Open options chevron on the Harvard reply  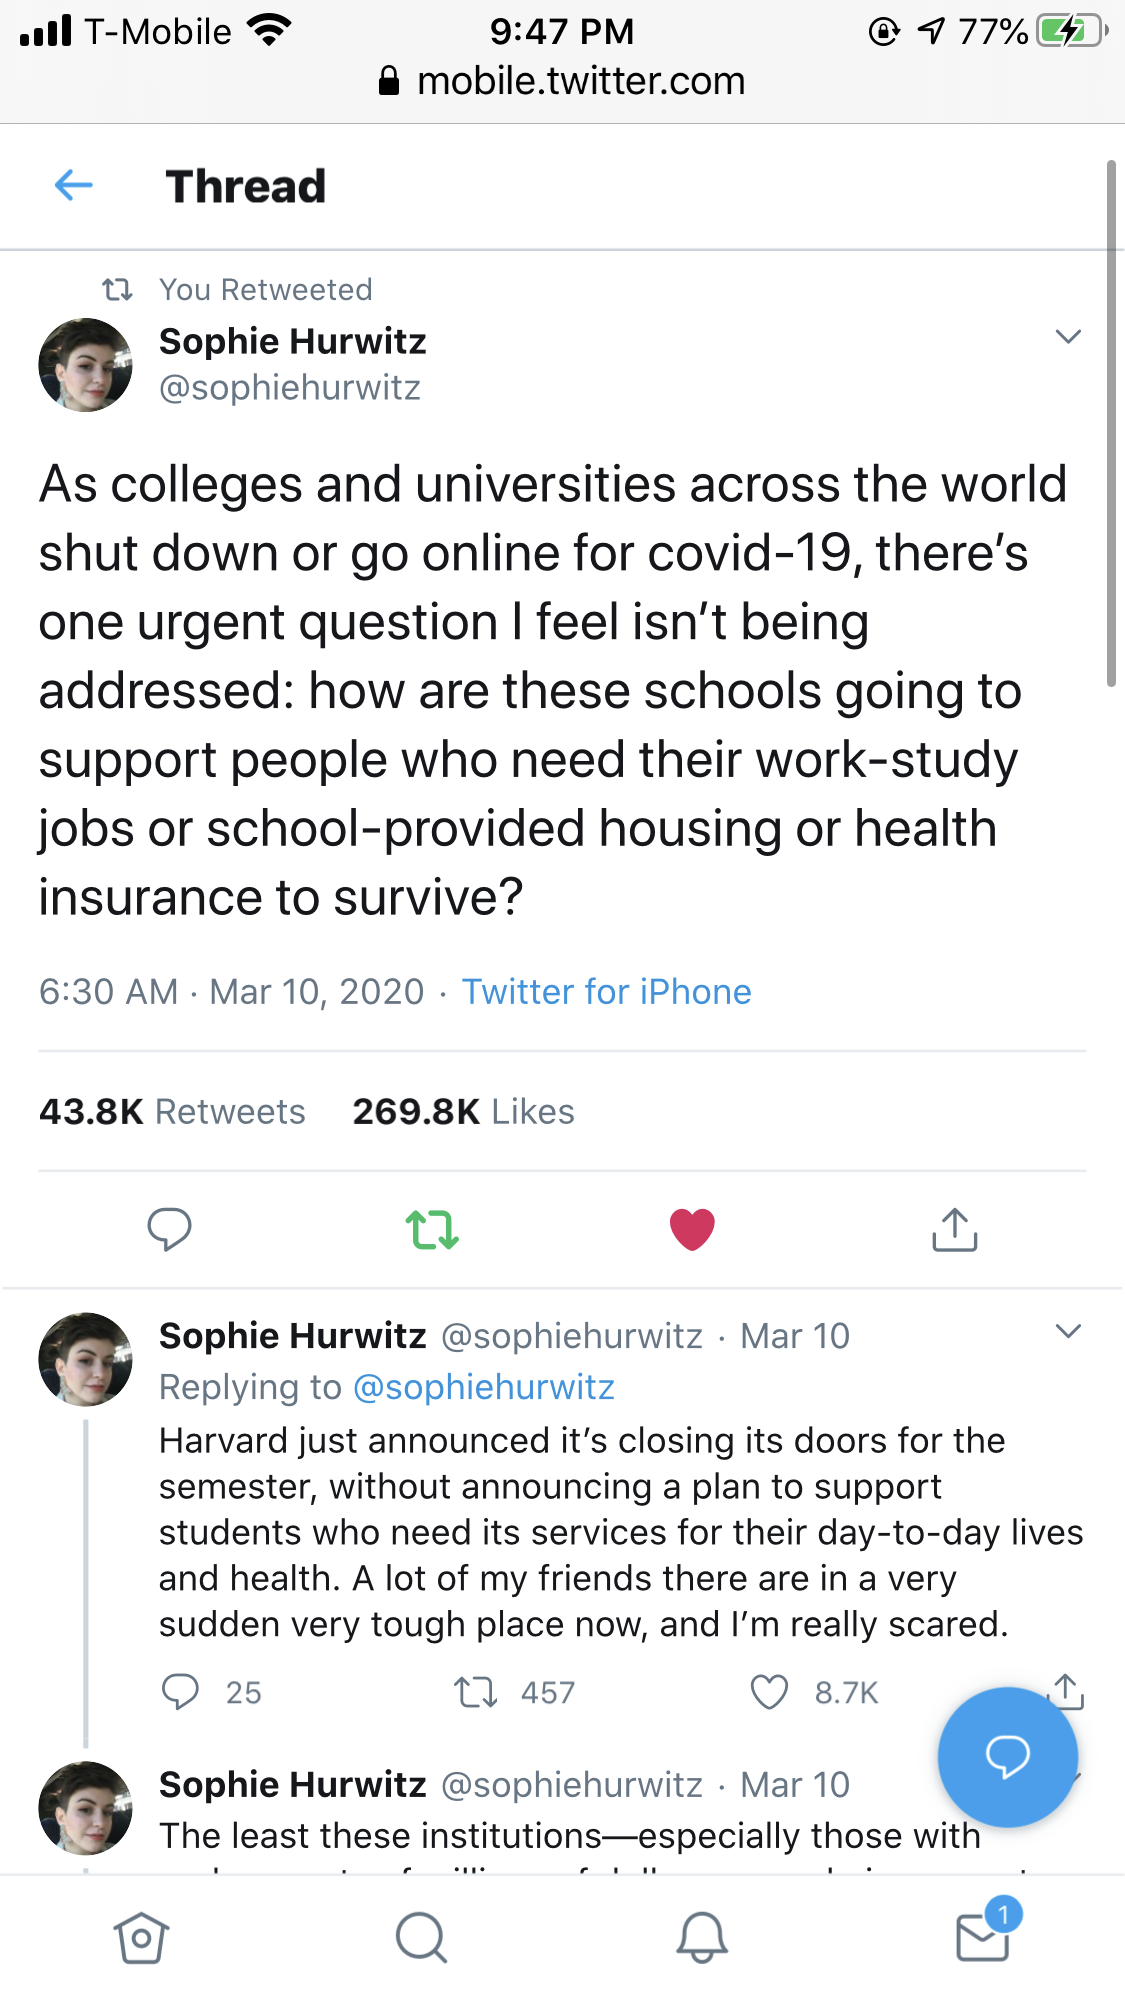(x=1068, y=1332)
